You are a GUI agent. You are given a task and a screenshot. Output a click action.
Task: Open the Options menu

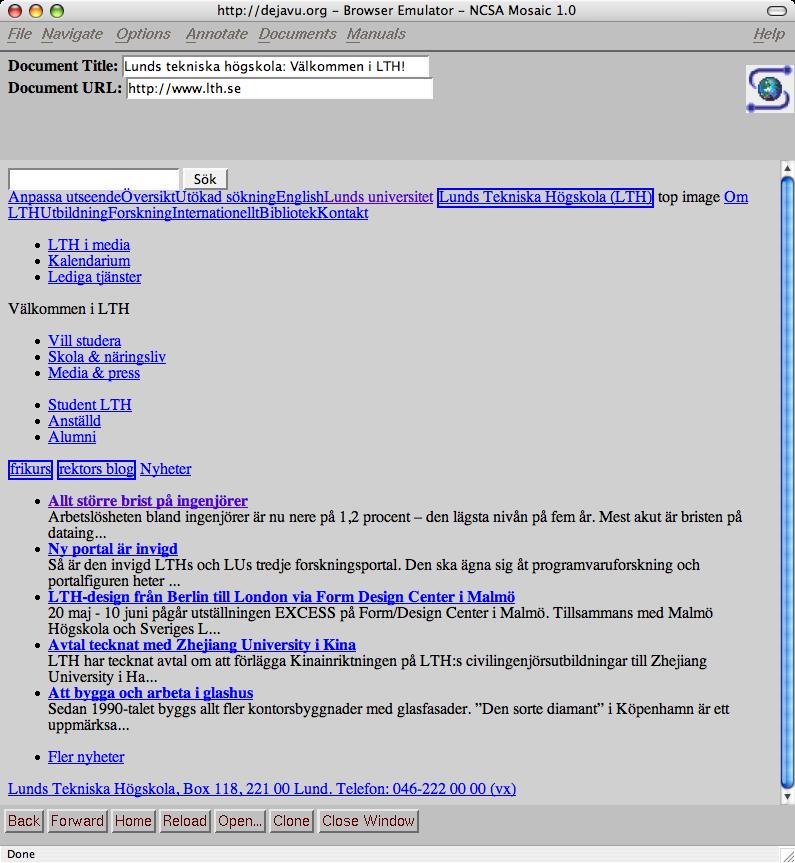tap(143, 34)
